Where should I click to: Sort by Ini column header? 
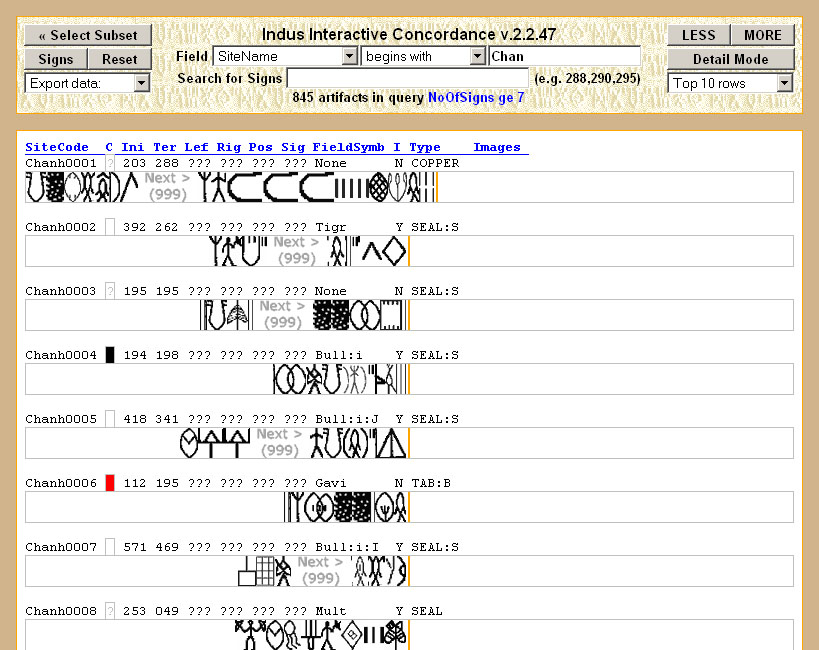[x=133, y=147]
